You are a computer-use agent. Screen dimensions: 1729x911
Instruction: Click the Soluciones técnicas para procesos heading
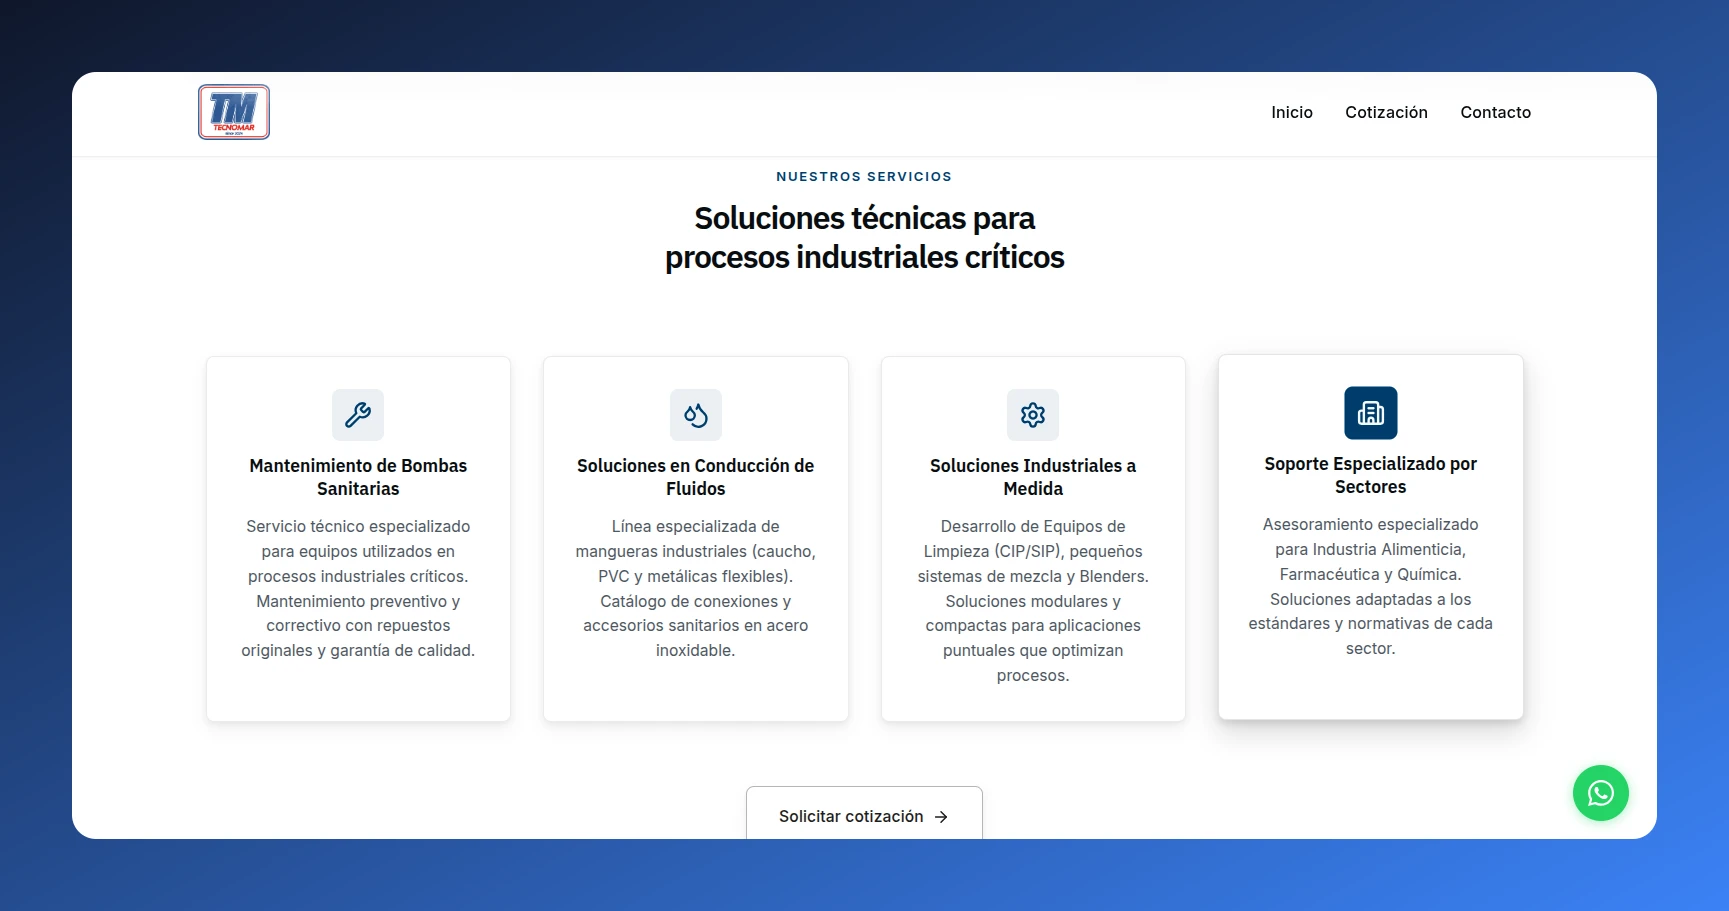pos(865,237)
